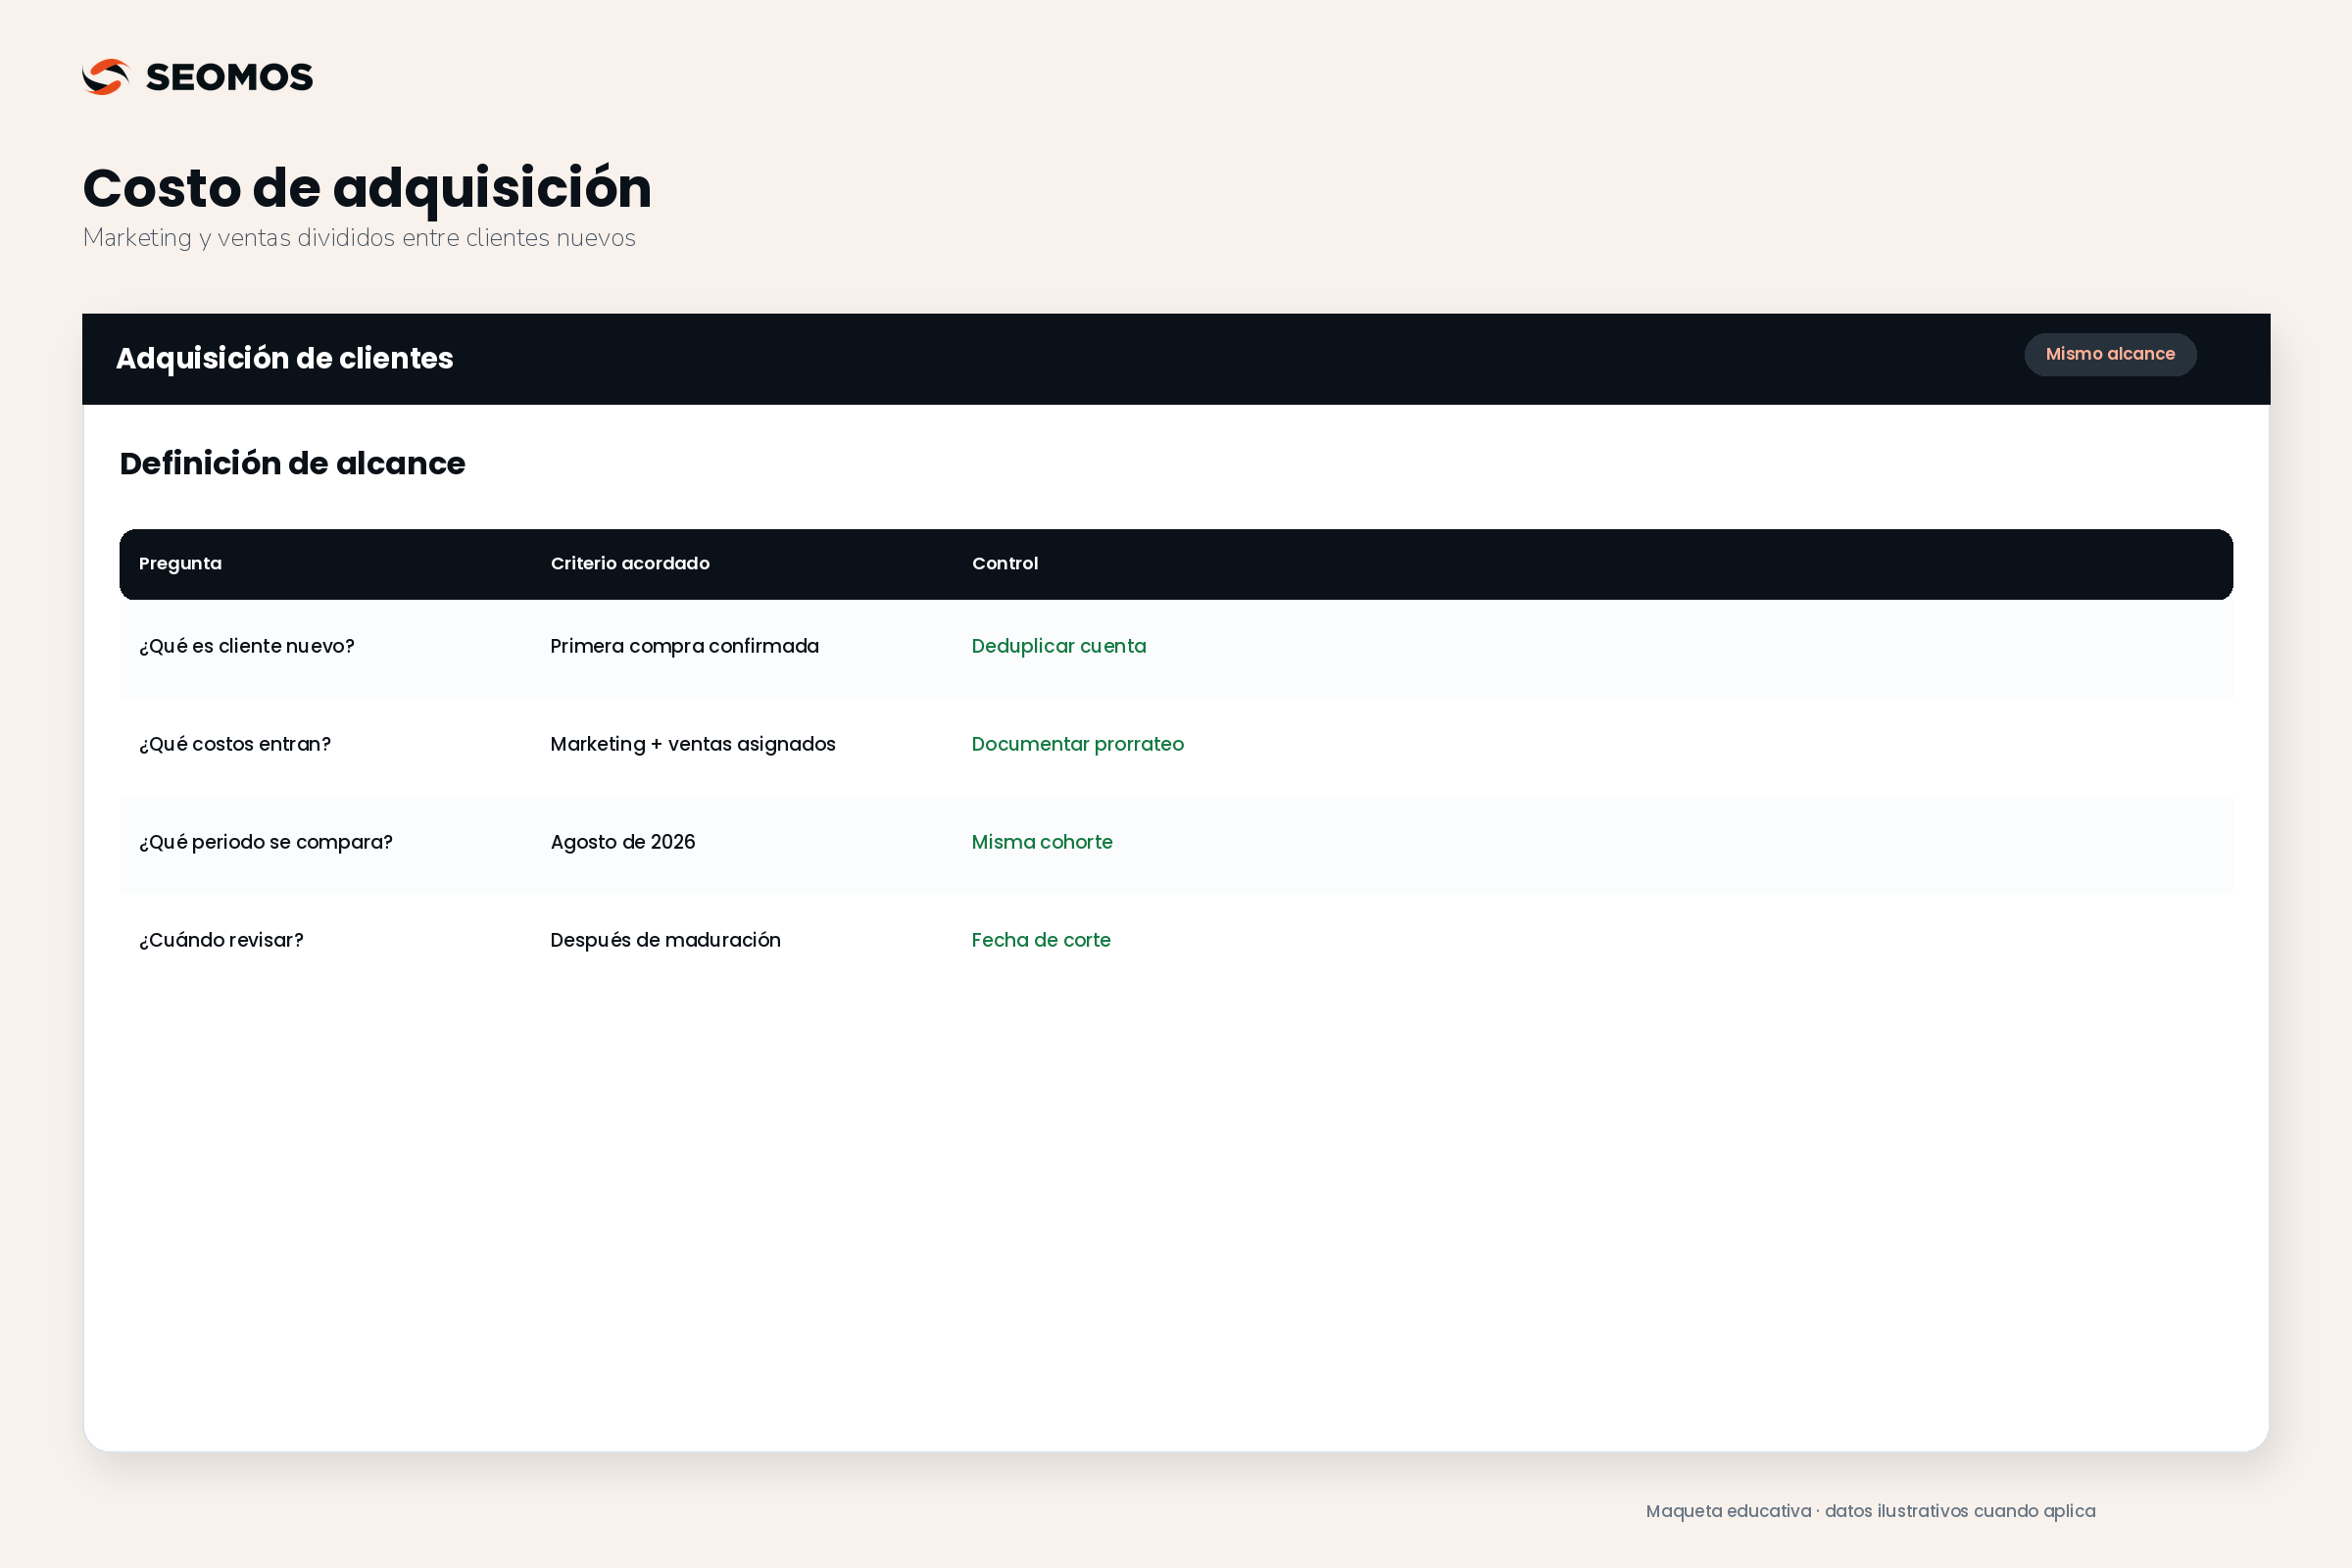This screenshot has width=2352, height=1568.
Task: Click the Costo de adquisición page title
Action: (367, 187)
